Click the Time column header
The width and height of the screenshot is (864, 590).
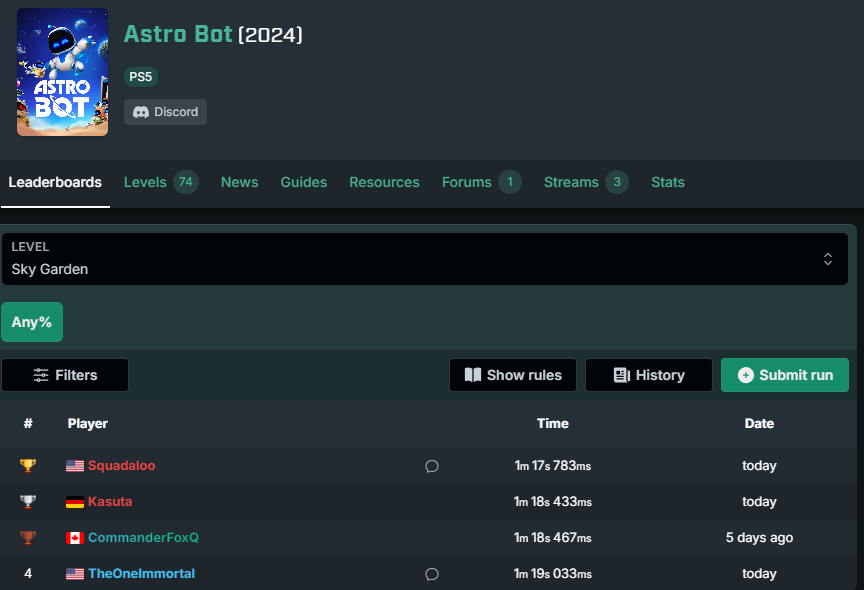point(553,423)
